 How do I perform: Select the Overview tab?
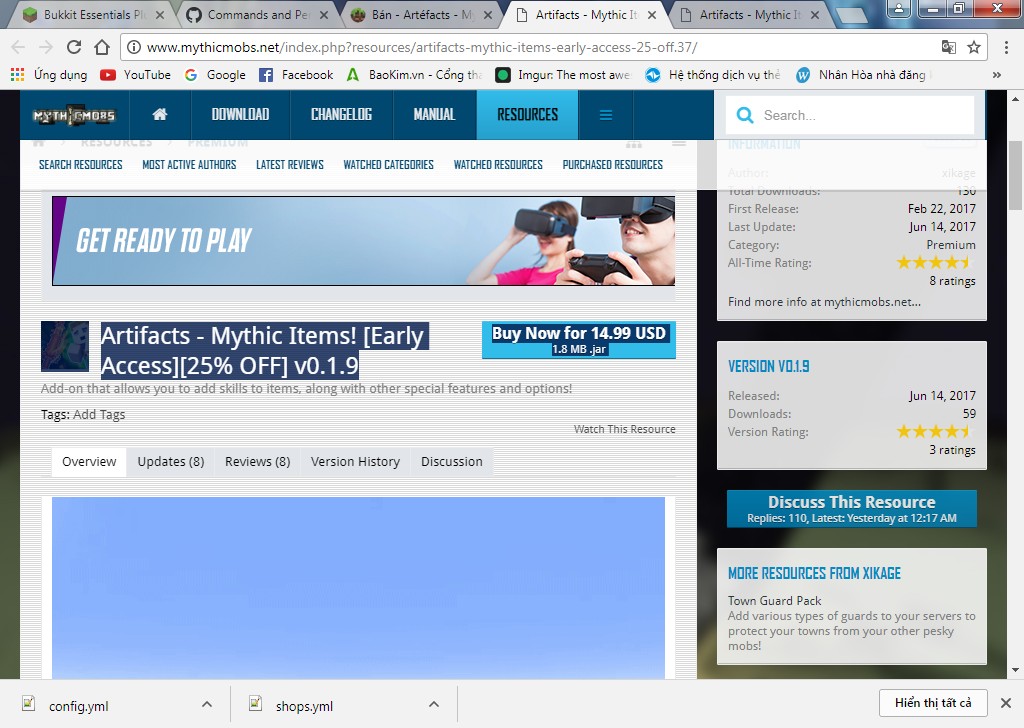click(89, 462)
